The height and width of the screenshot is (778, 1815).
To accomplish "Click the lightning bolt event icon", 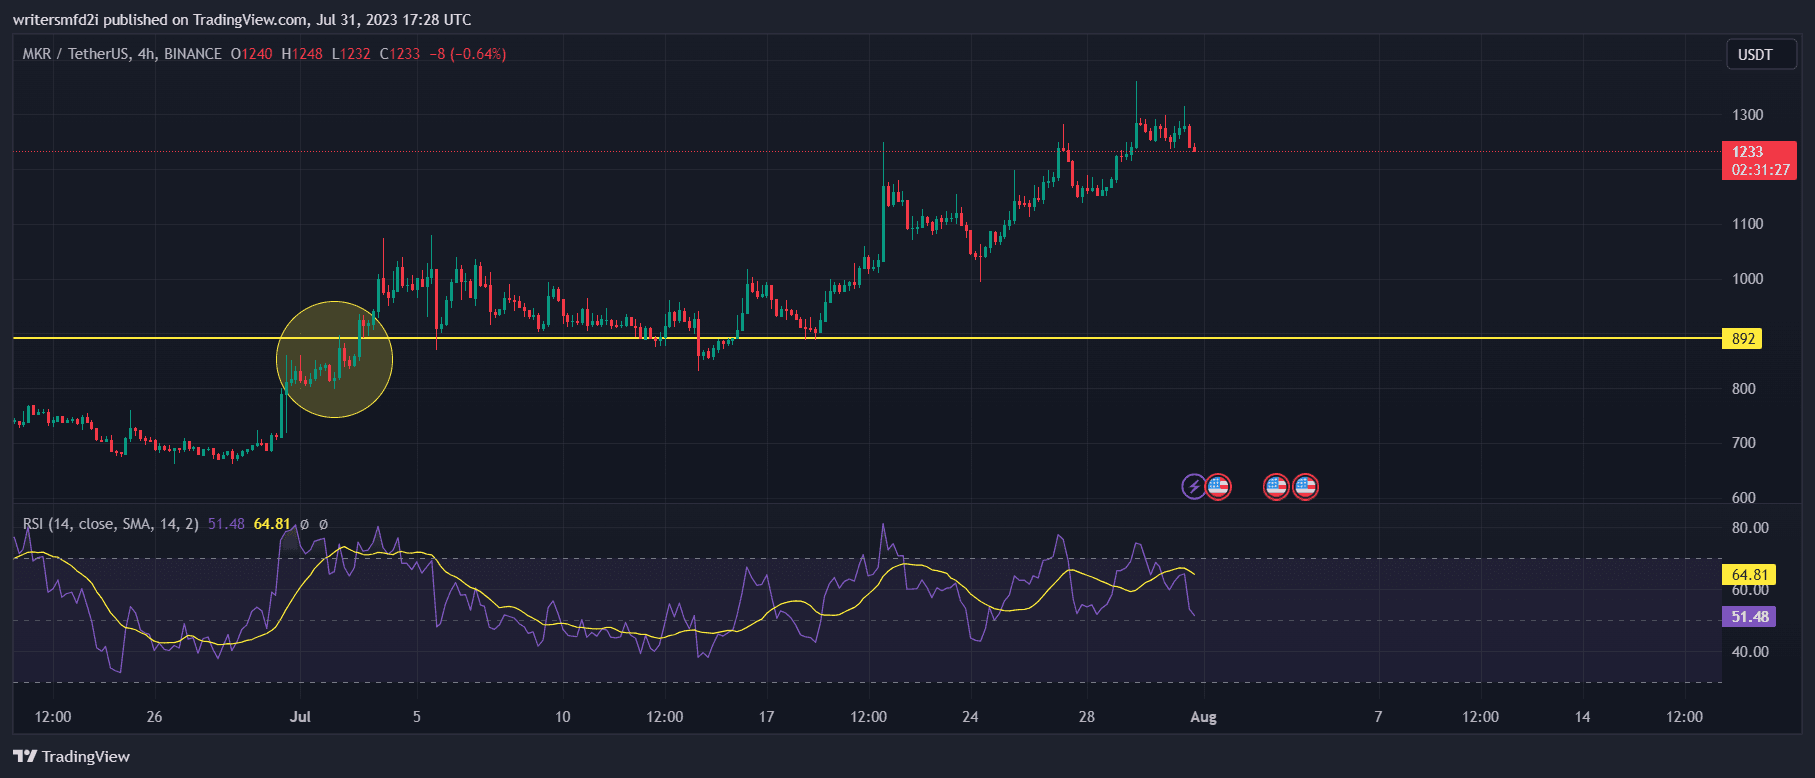I will tap(1194, 487).
